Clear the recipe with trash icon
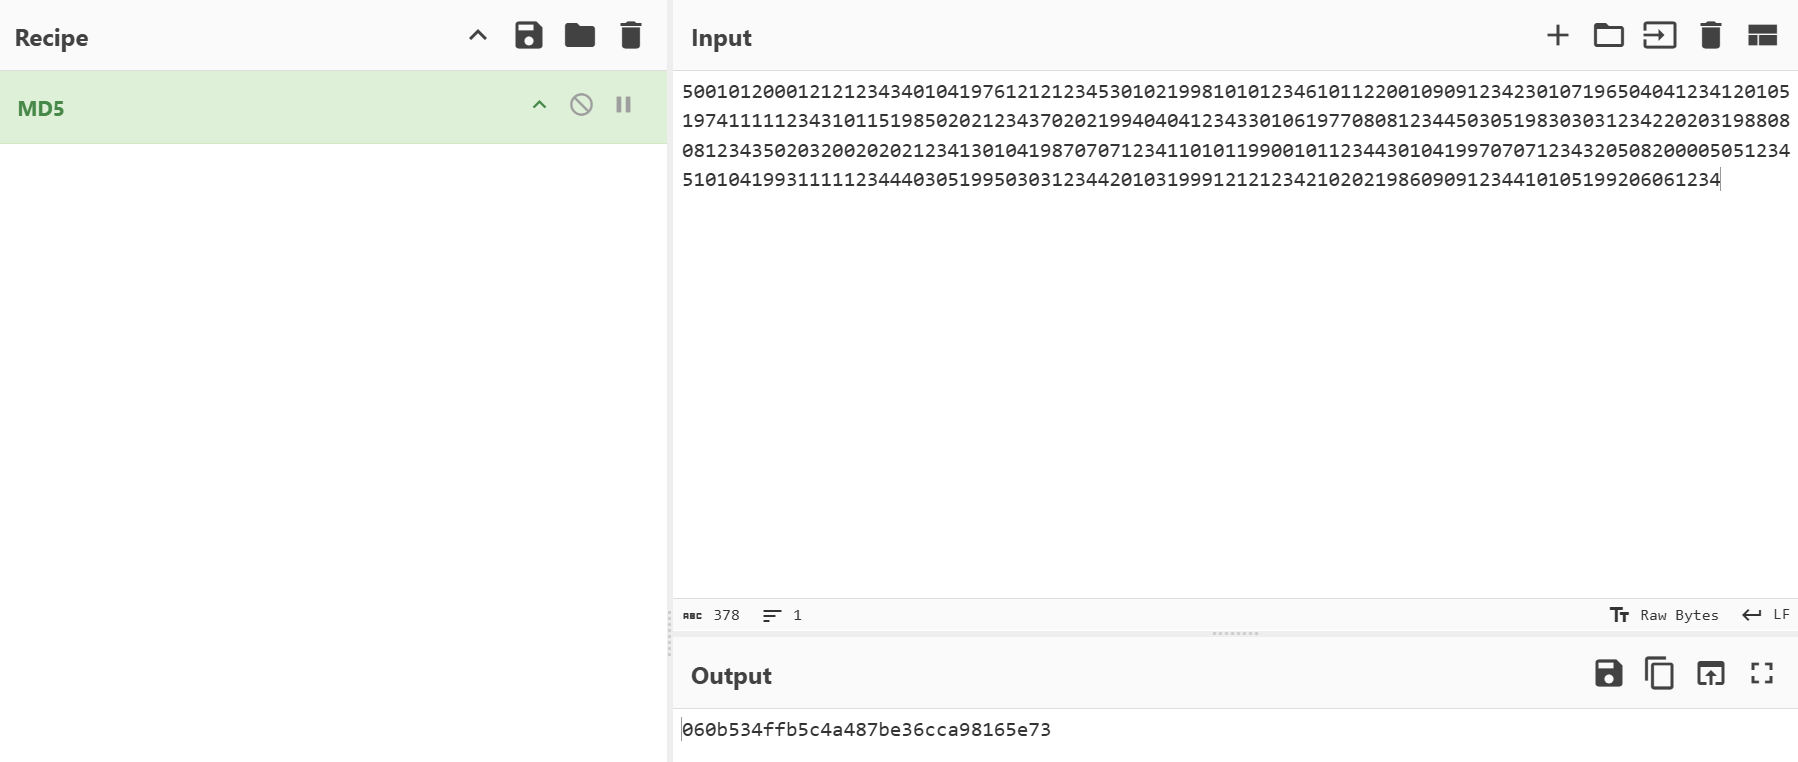The height and width of the screenshot is (762, 1798). (631, 36)
